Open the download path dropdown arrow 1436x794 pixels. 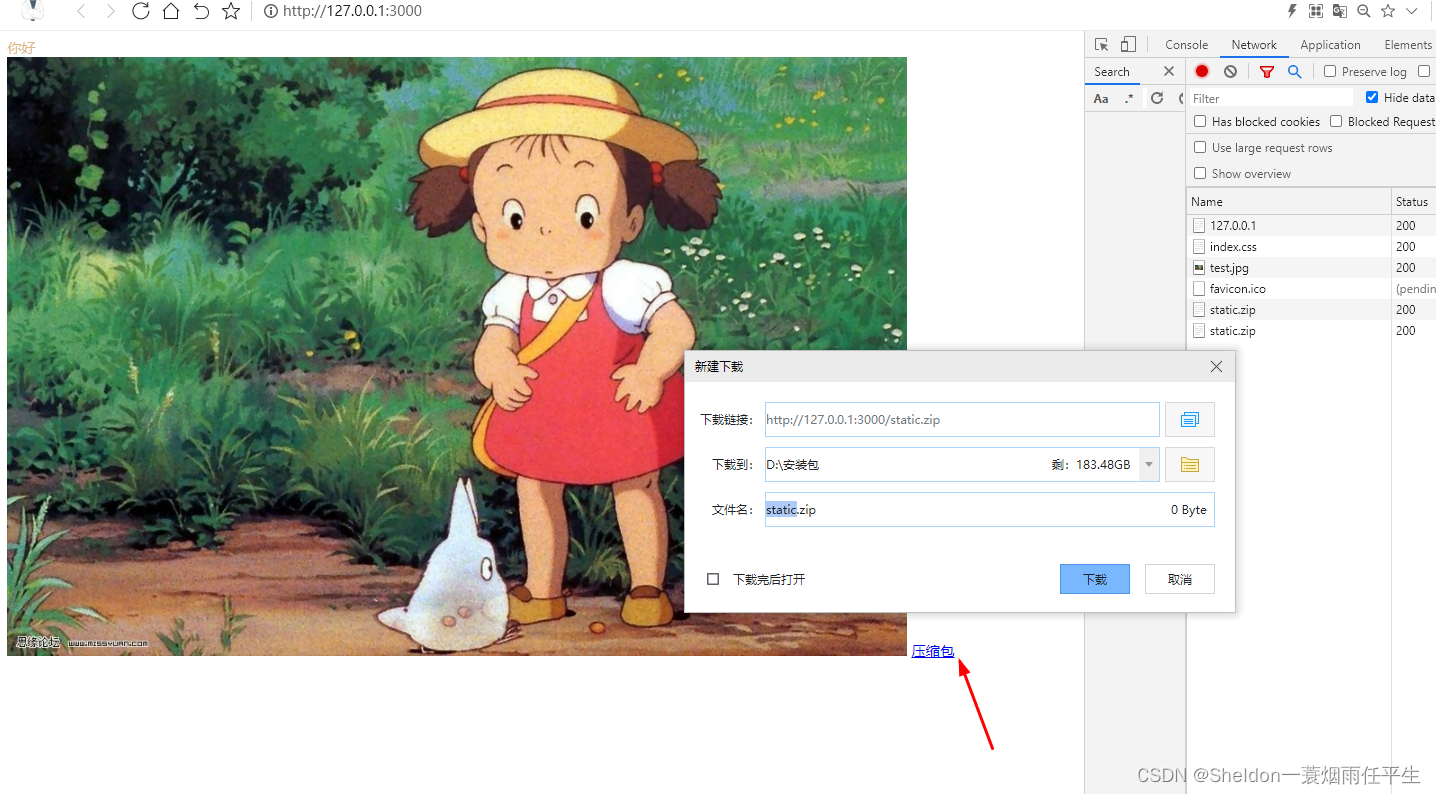1149,464
